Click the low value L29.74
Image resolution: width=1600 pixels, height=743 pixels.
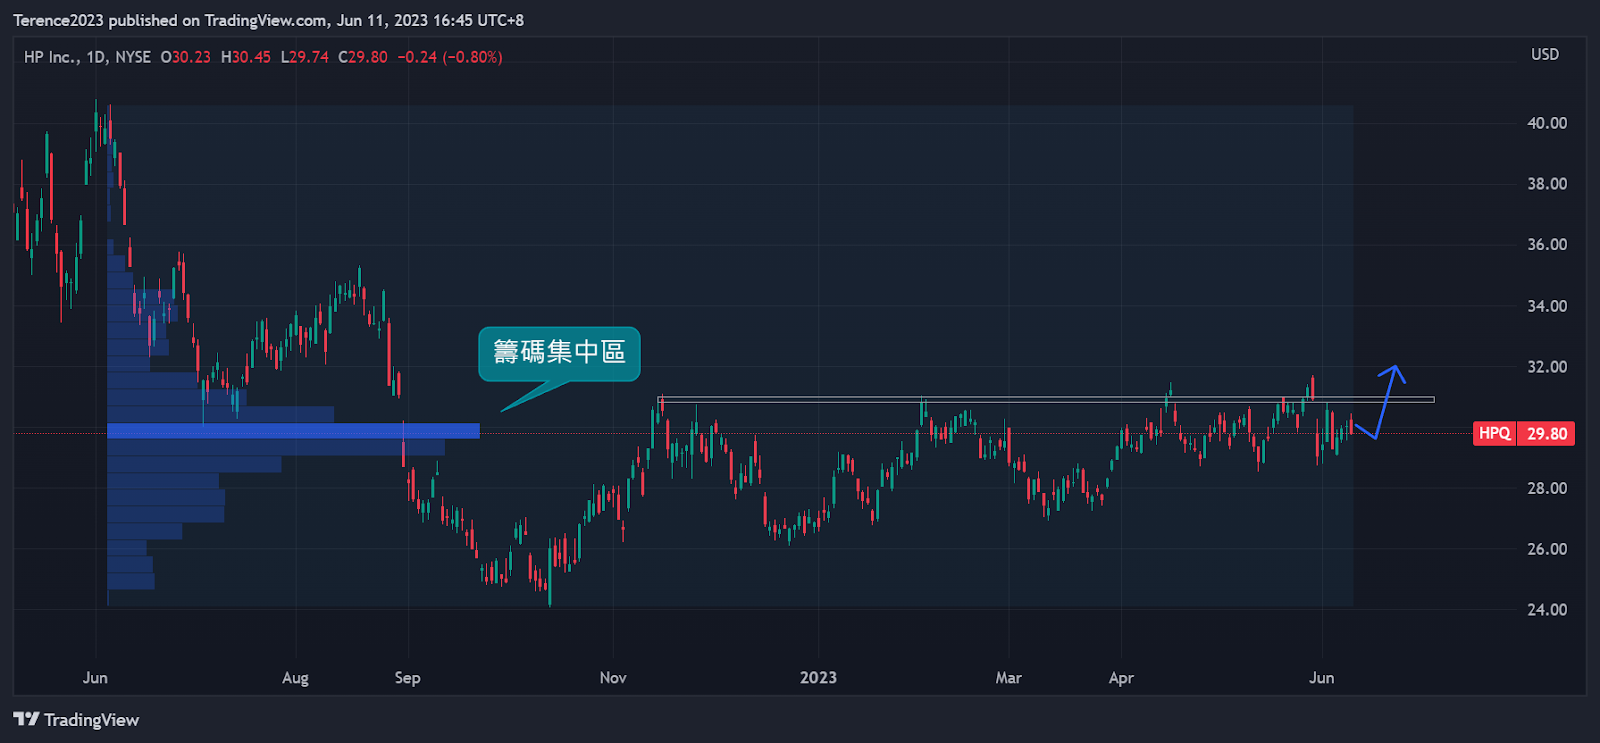[x=304, y=57]
